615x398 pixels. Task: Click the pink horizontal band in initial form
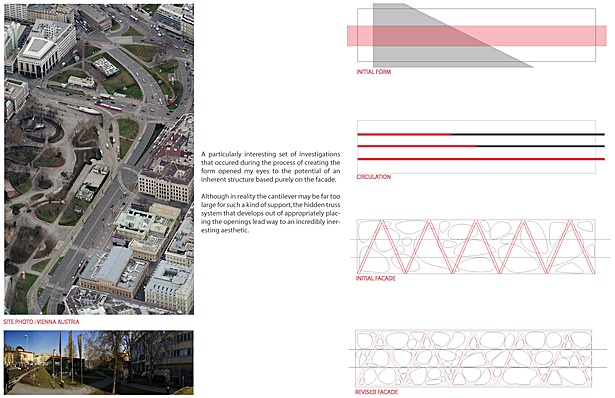pyautogui.click(x=477, y=36)
